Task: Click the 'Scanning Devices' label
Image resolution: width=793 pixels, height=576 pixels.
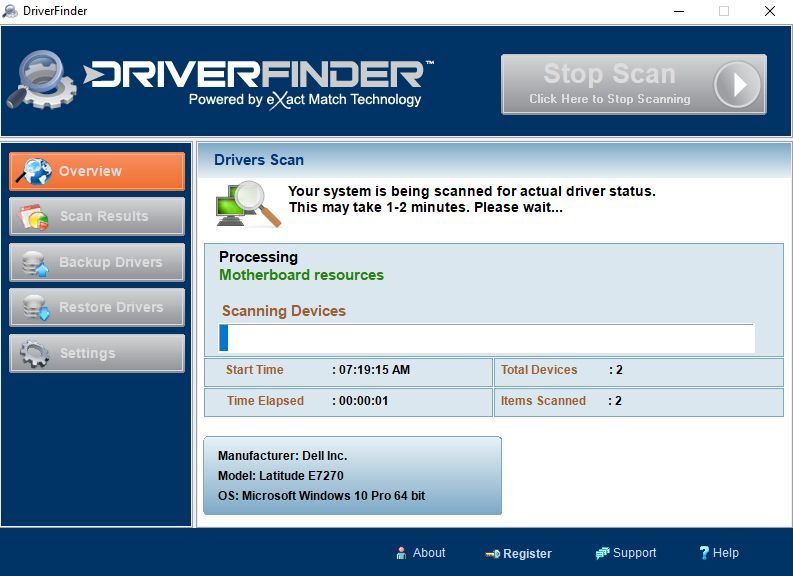Action: pos(284,311)
